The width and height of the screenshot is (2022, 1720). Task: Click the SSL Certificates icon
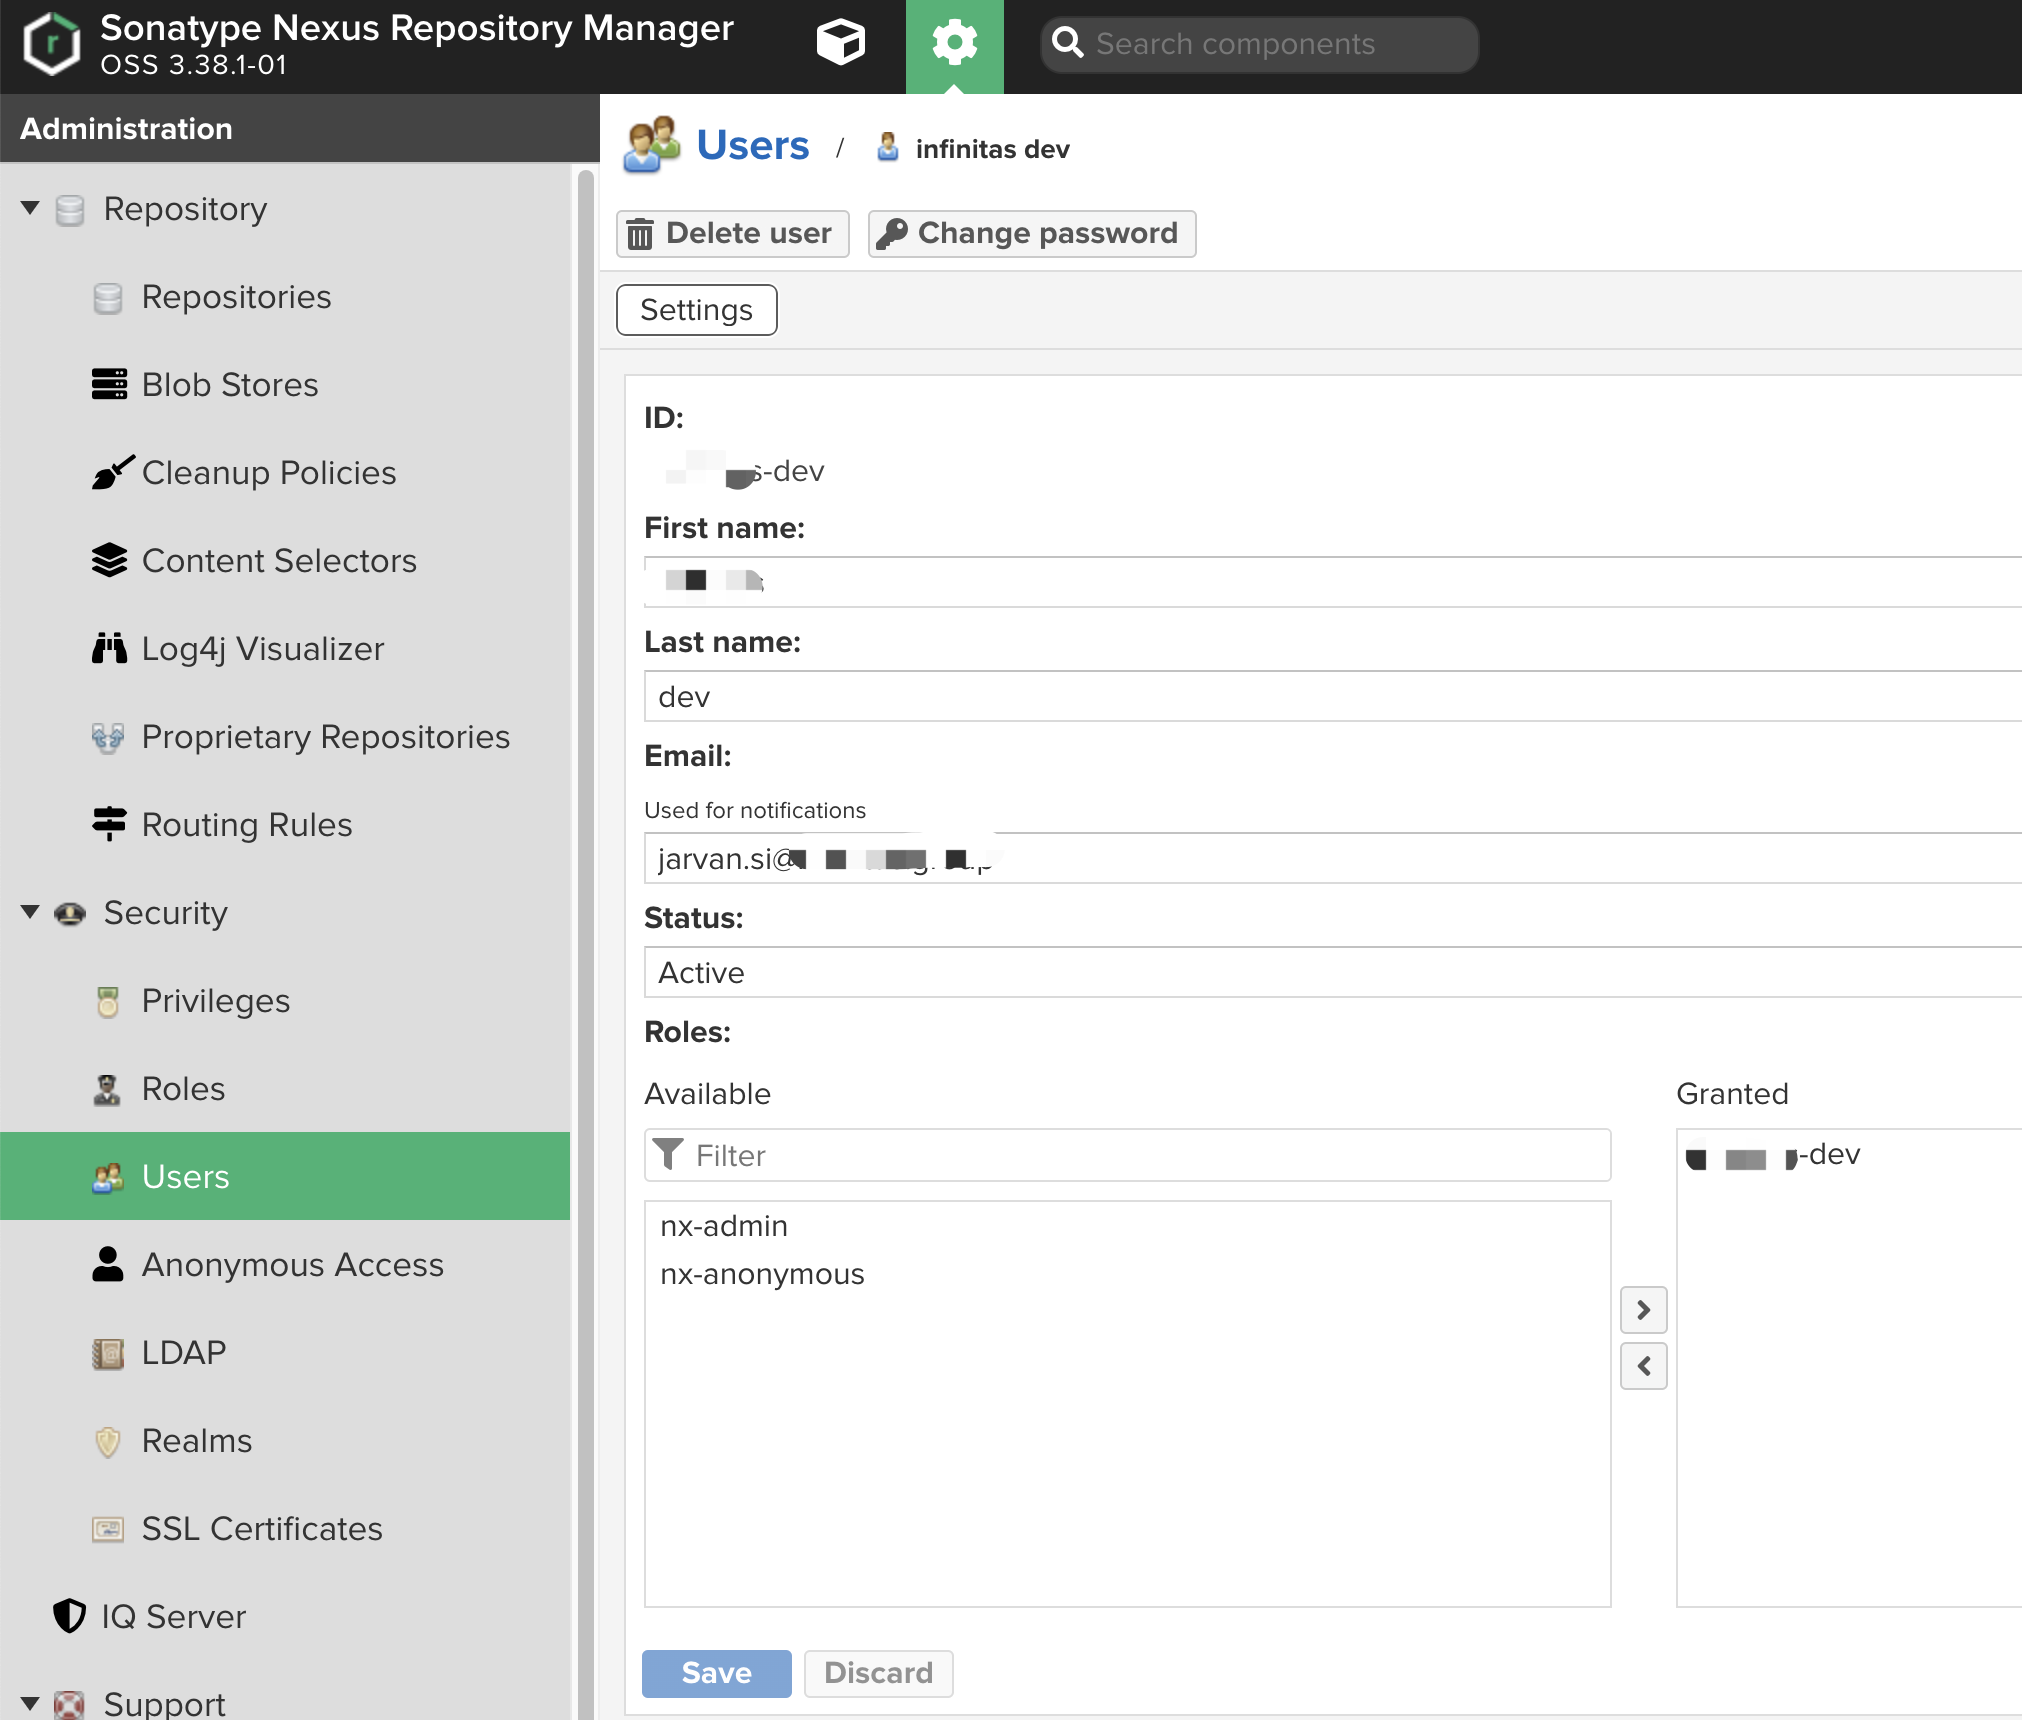pos(108,1529)
